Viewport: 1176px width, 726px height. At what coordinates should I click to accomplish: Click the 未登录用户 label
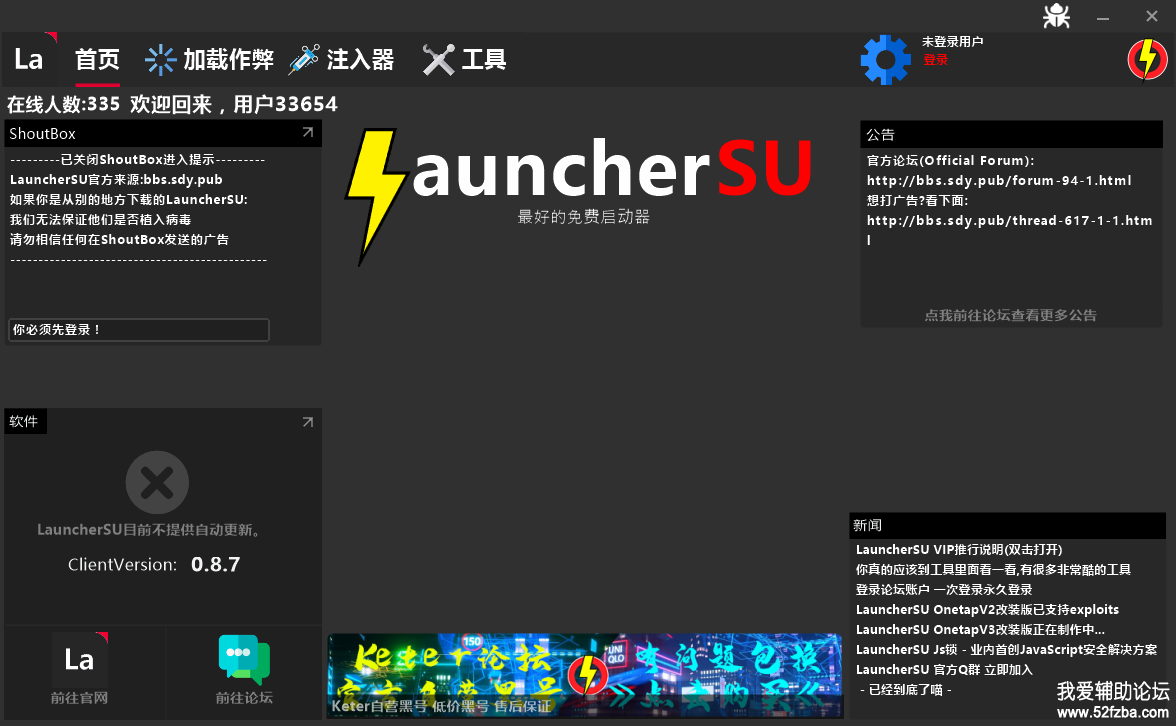pyautogui.click(x=952, y=42)
